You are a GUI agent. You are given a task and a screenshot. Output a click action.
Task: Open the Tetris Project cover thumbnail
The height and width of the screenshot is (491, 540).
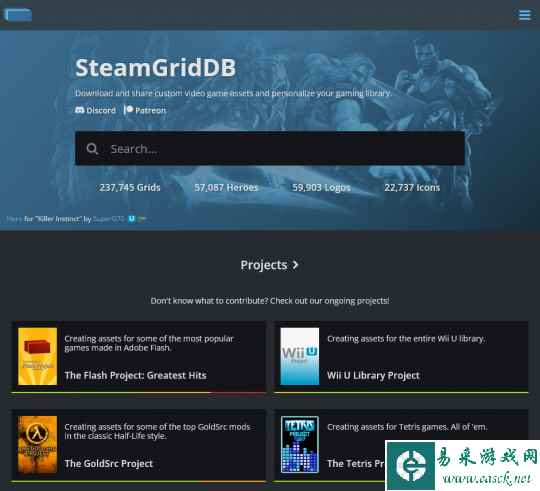pos(300,444)
